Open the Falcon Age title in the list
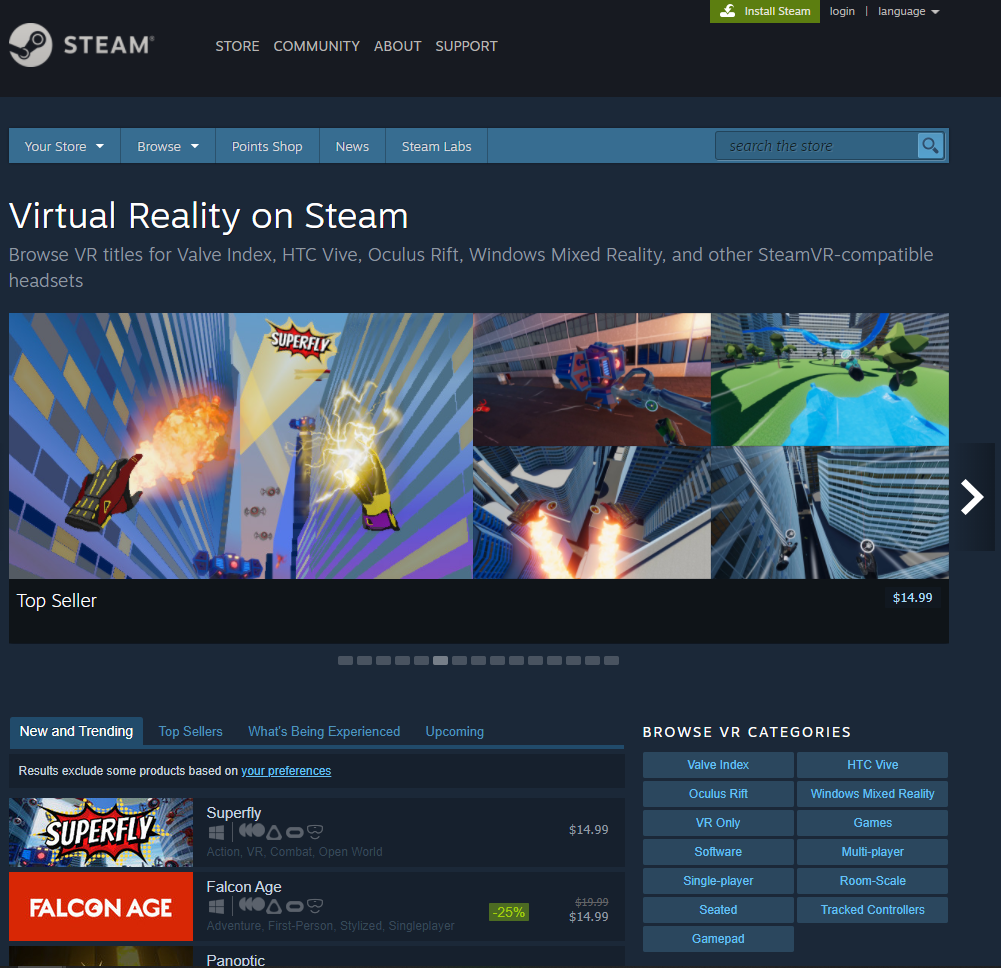This screenshot has height=968, width=1001. (x=244, y=887)
